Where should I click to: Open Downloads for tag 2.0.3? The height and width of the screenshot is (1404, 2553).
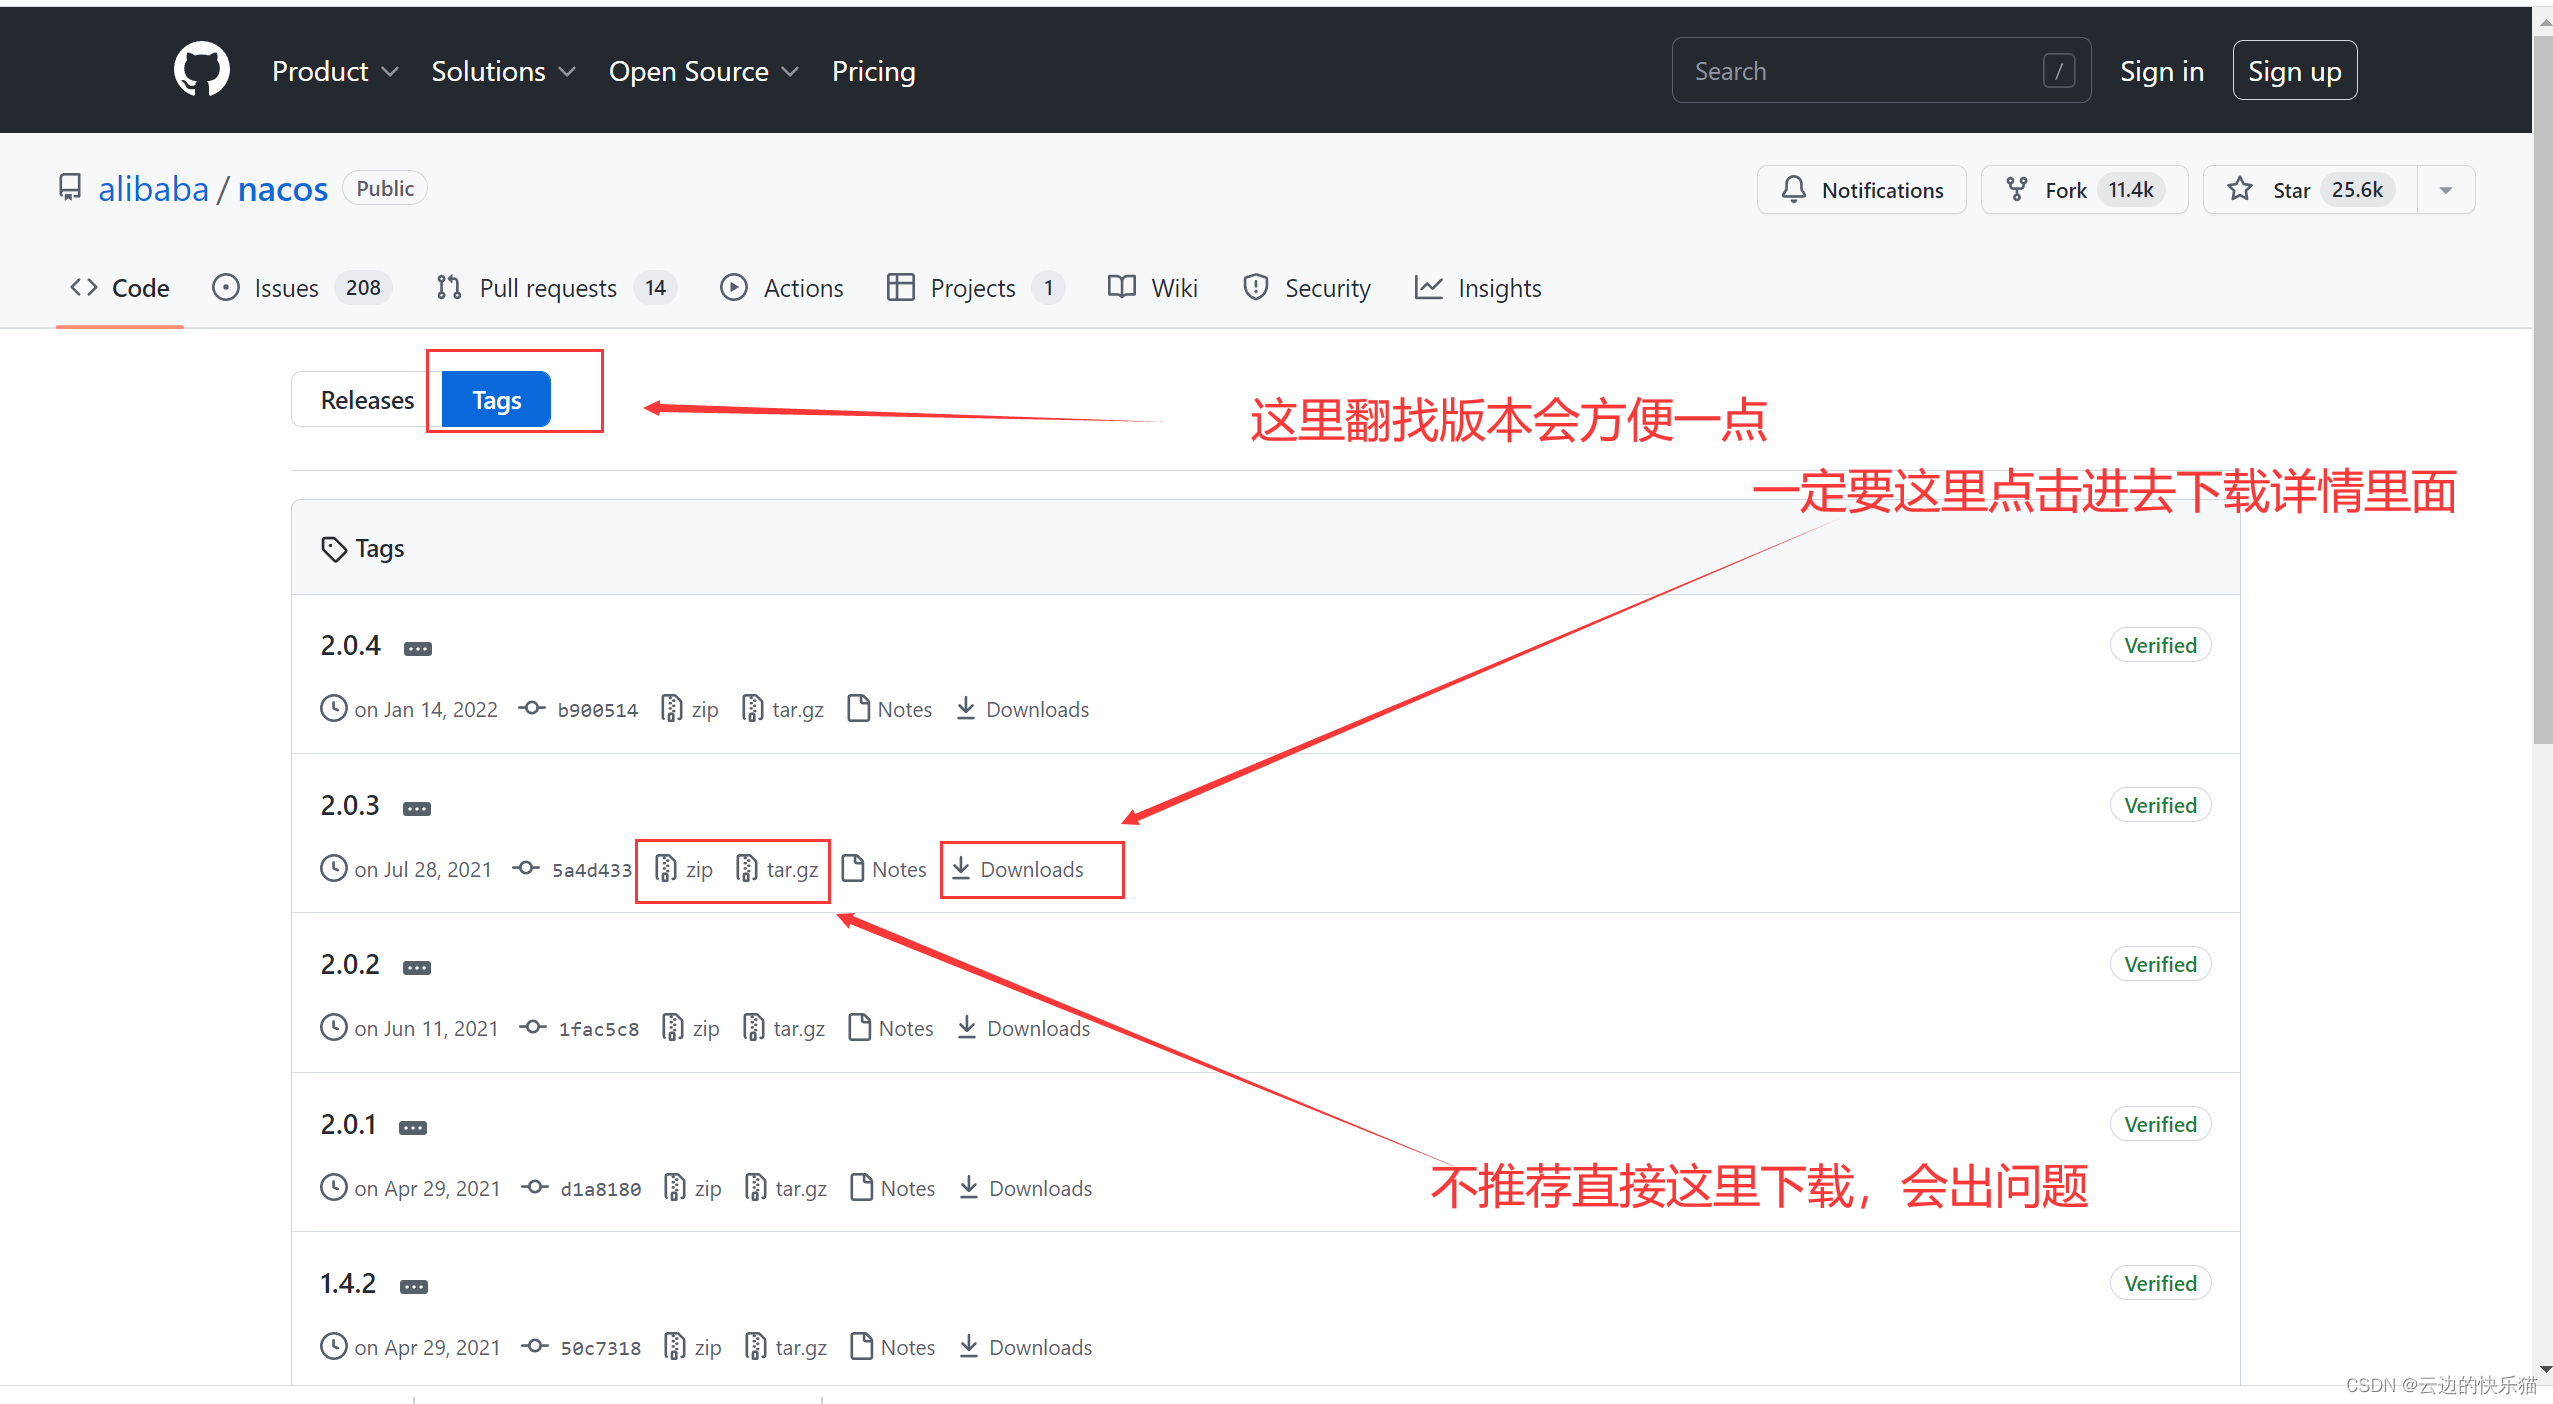(1017, 869)
